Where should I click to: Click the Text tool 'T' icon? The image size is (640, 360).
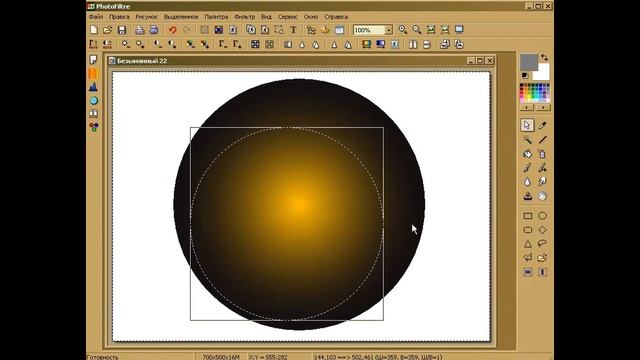pyautogui.click(x=293, y=30)
